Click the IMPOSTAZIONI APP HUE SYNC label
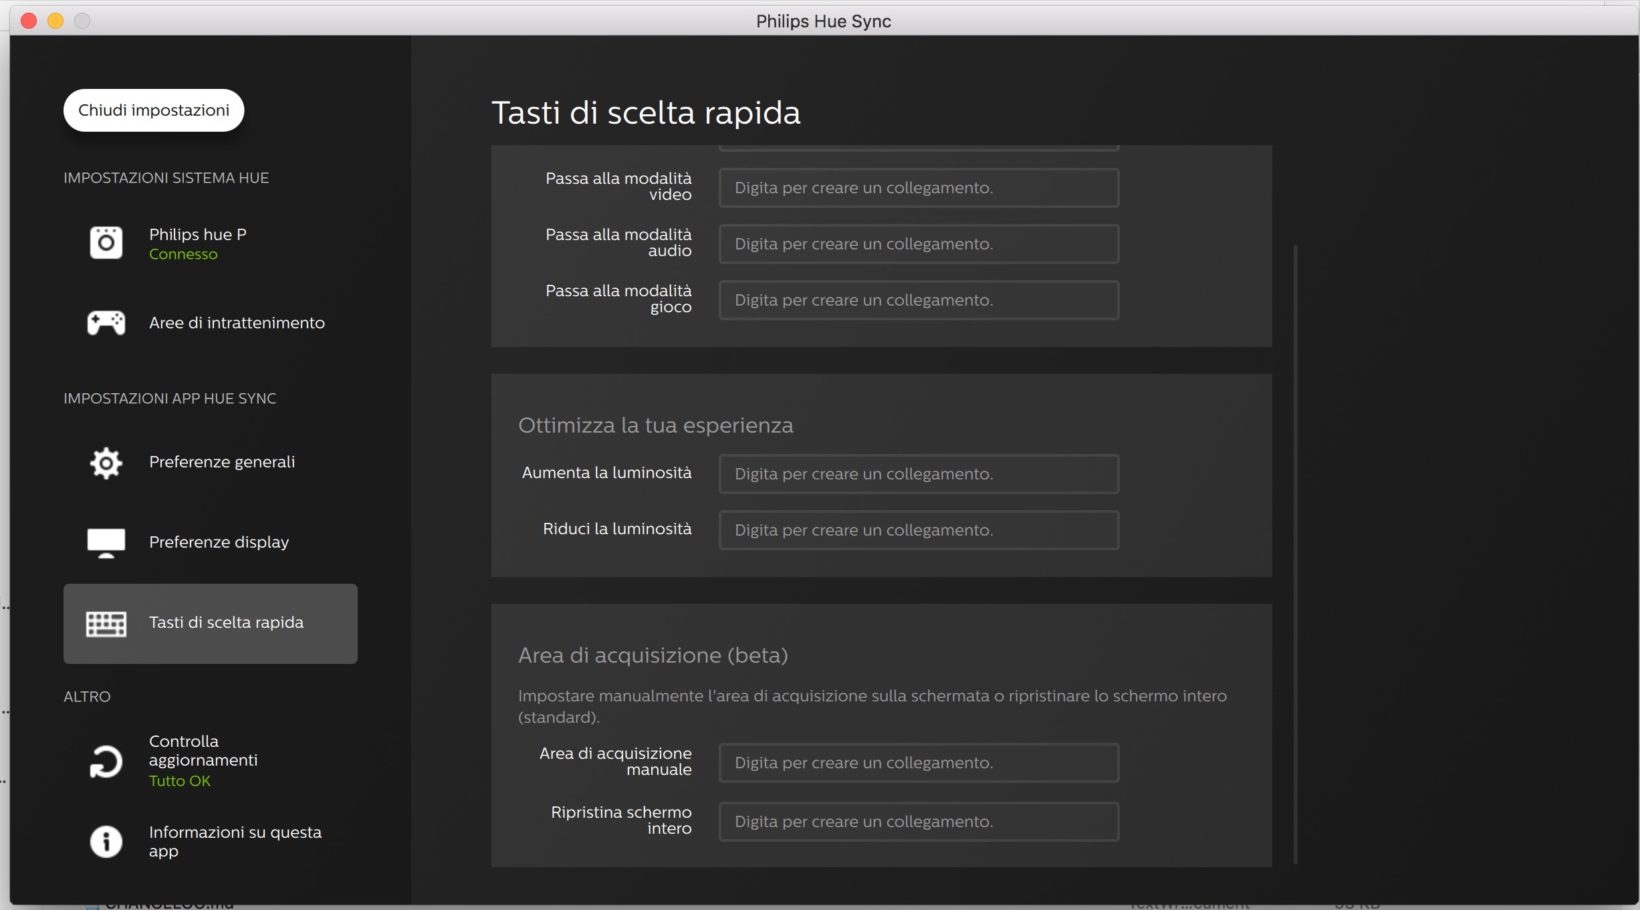Screen dimensions: 1640x910 (170, 398)
